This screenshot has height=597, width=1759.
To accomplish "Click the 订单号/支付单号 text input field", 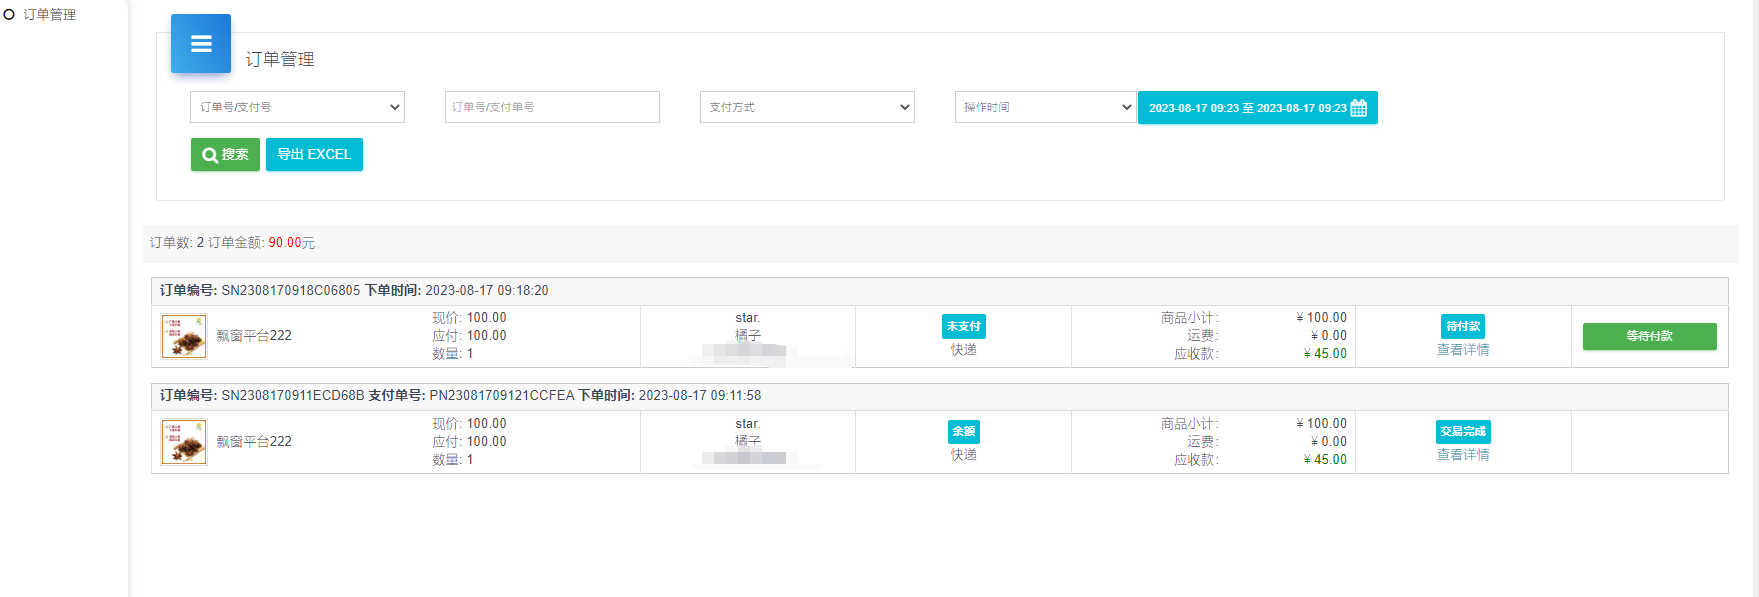I will [552, 107].
